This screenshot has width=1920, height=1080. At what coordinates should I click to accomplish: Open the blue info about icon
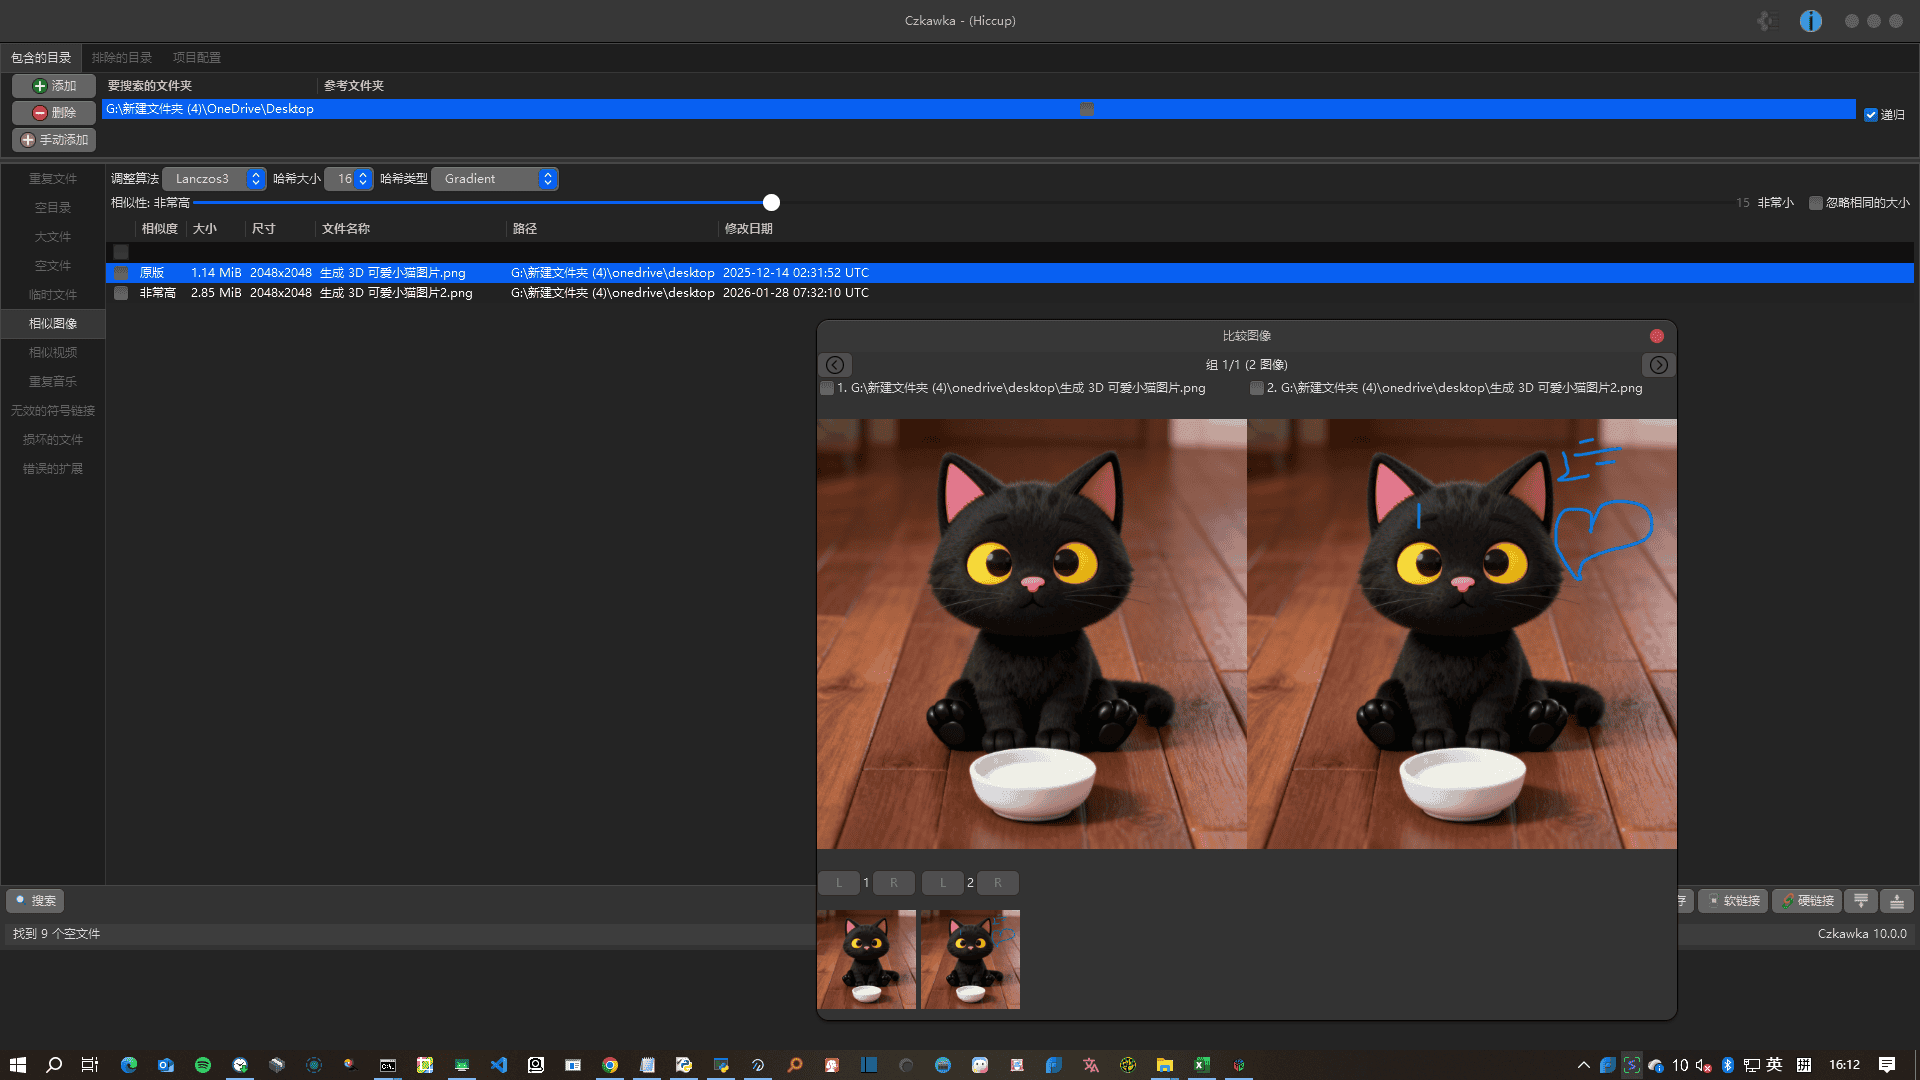coord(1810,21)
